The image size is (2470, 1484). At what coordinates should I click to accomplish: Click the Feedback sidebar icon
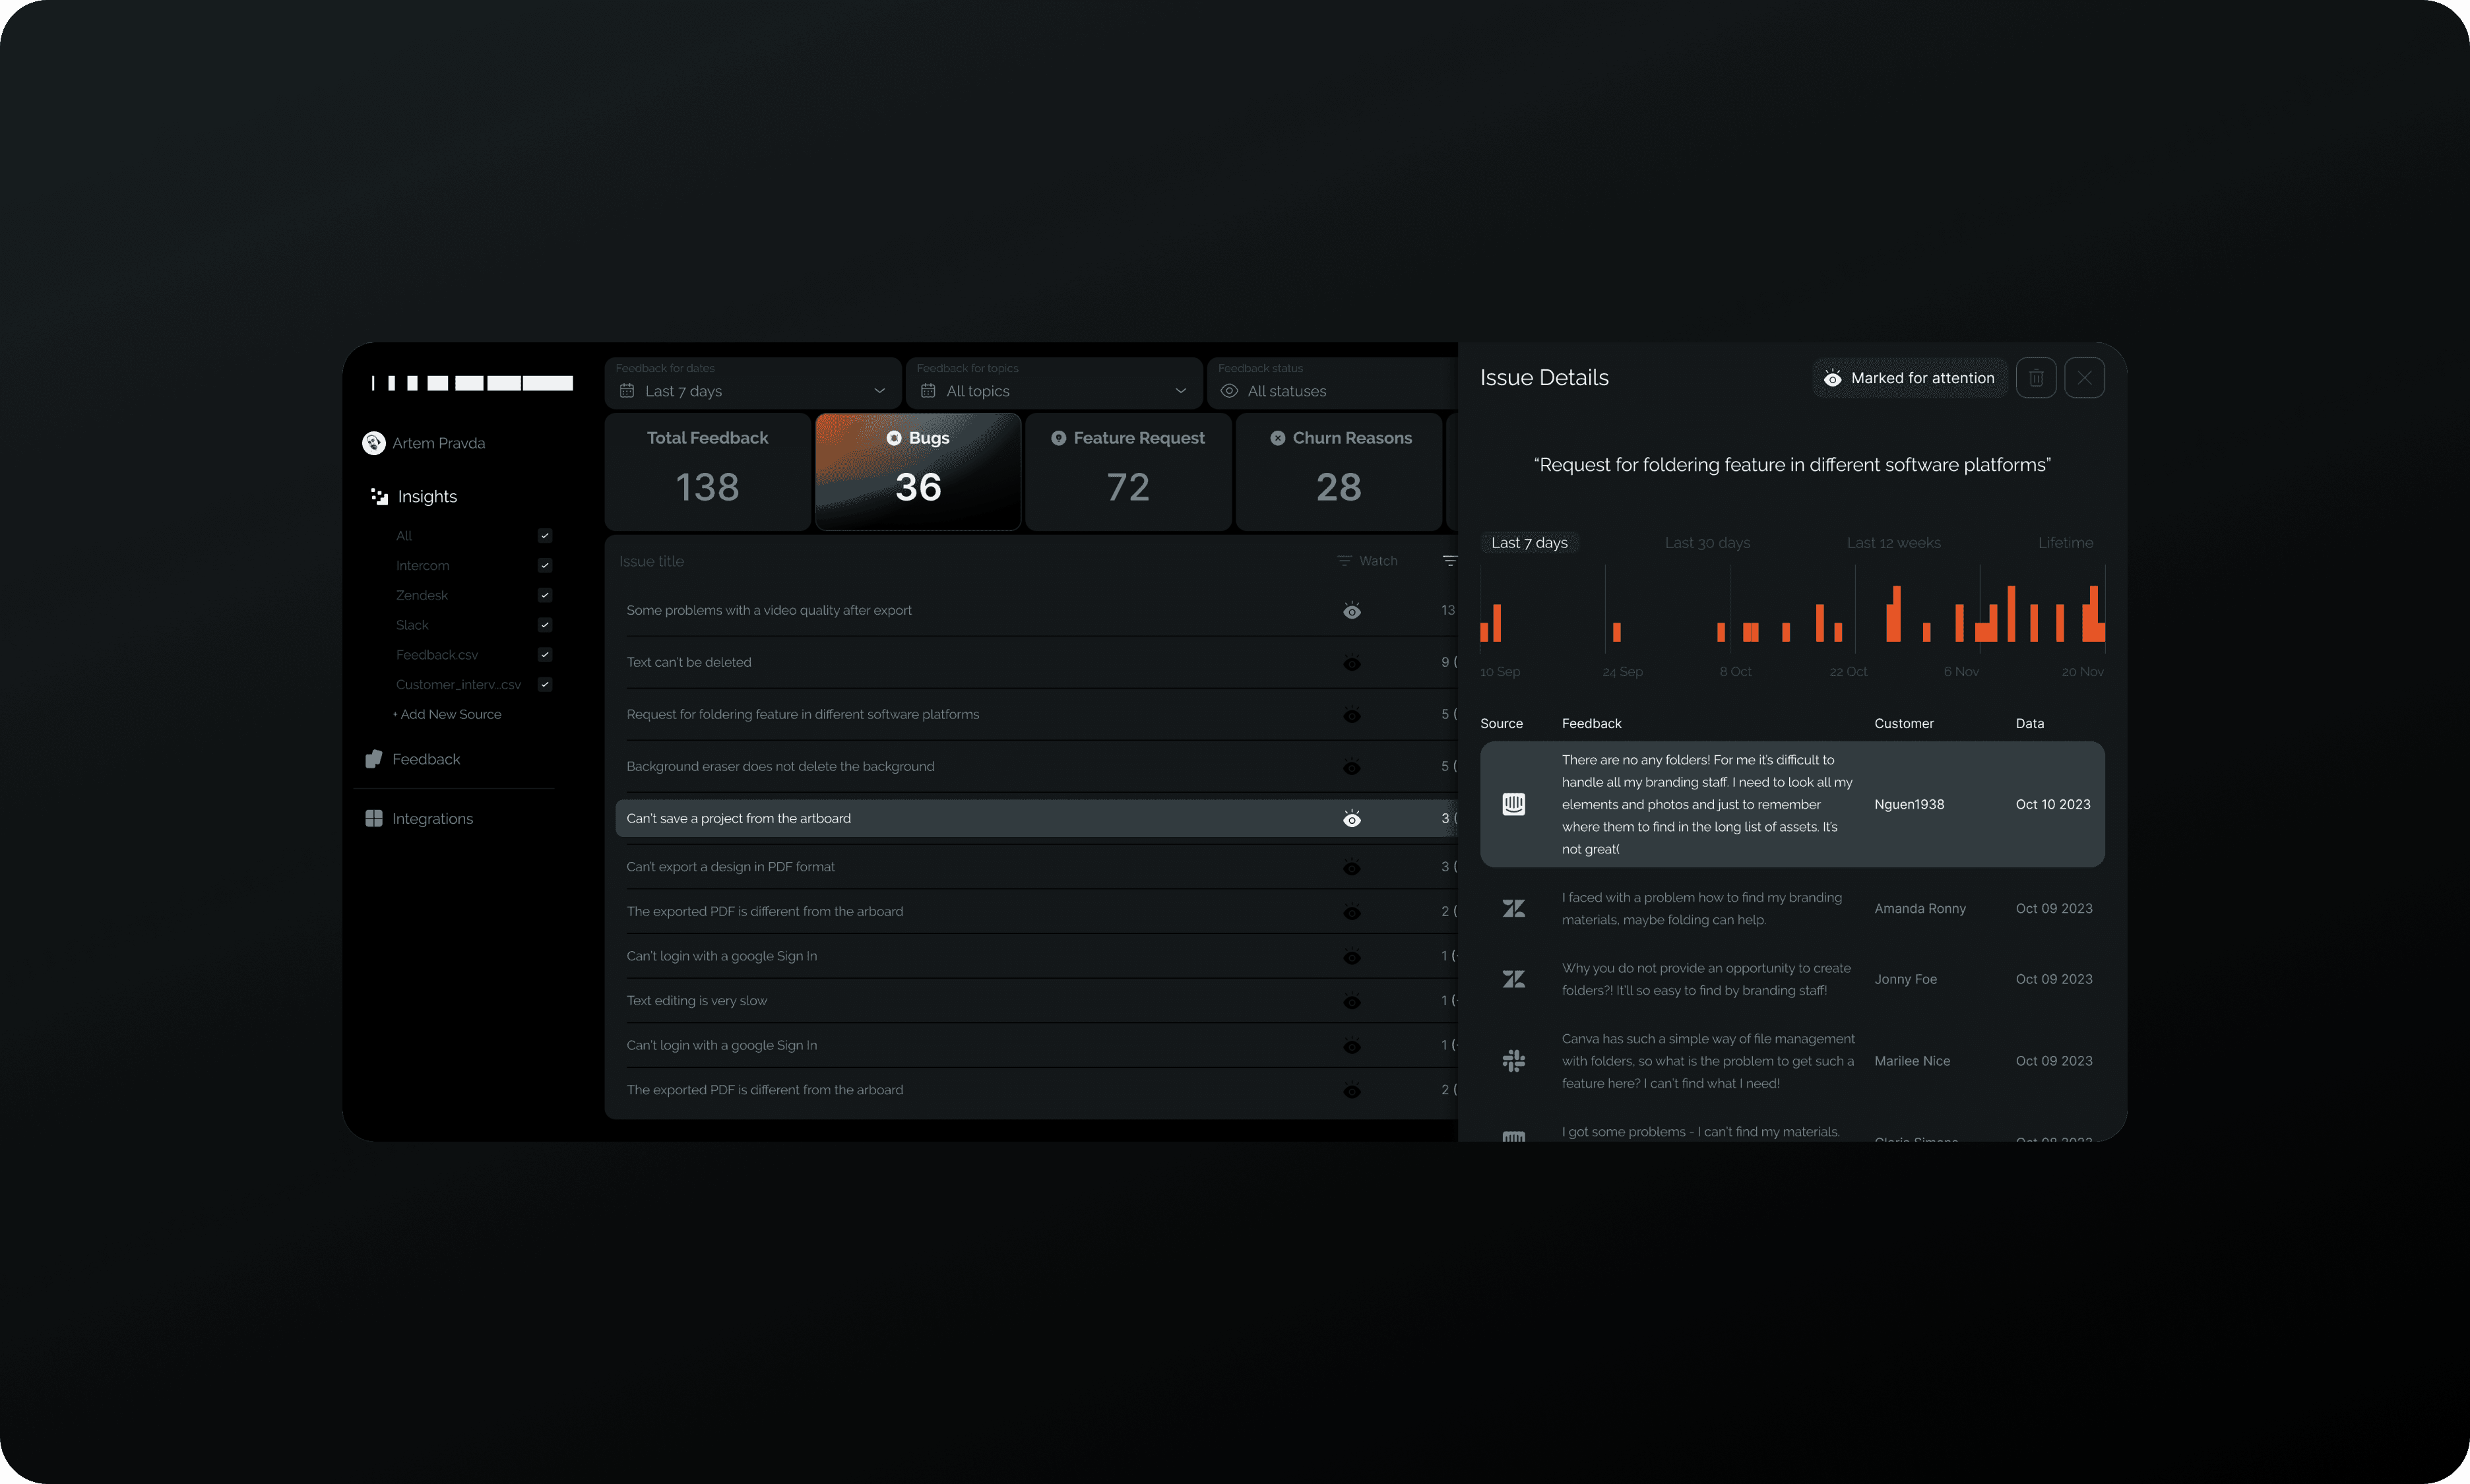374,759
